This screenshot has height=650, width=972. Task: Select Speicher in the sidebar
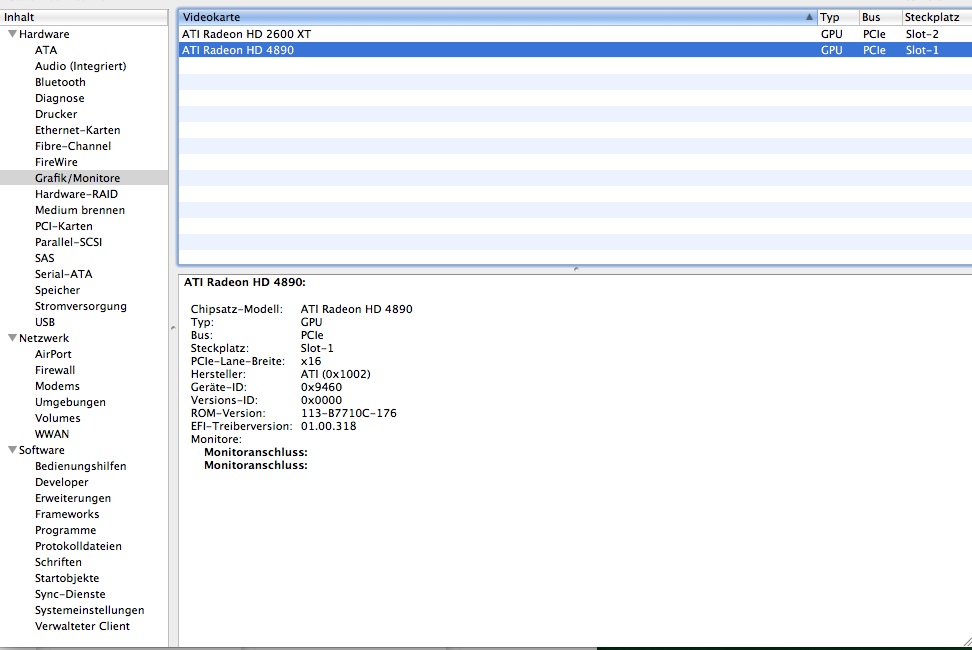58,290
